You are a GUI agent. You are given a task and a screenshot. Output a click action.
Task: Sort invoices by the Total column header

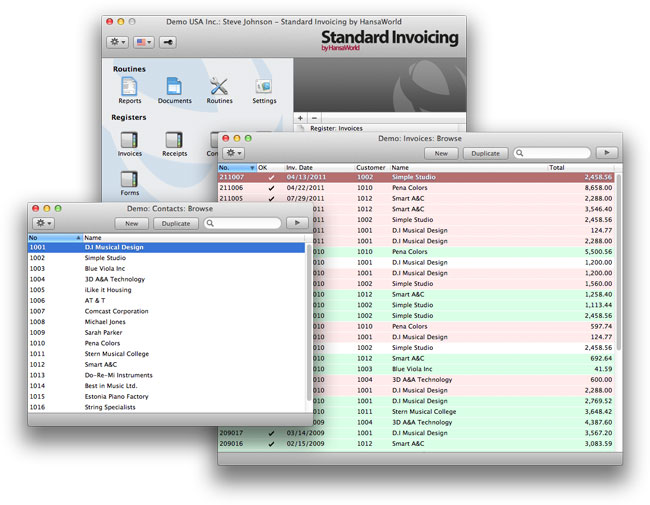tap(580, 168)
